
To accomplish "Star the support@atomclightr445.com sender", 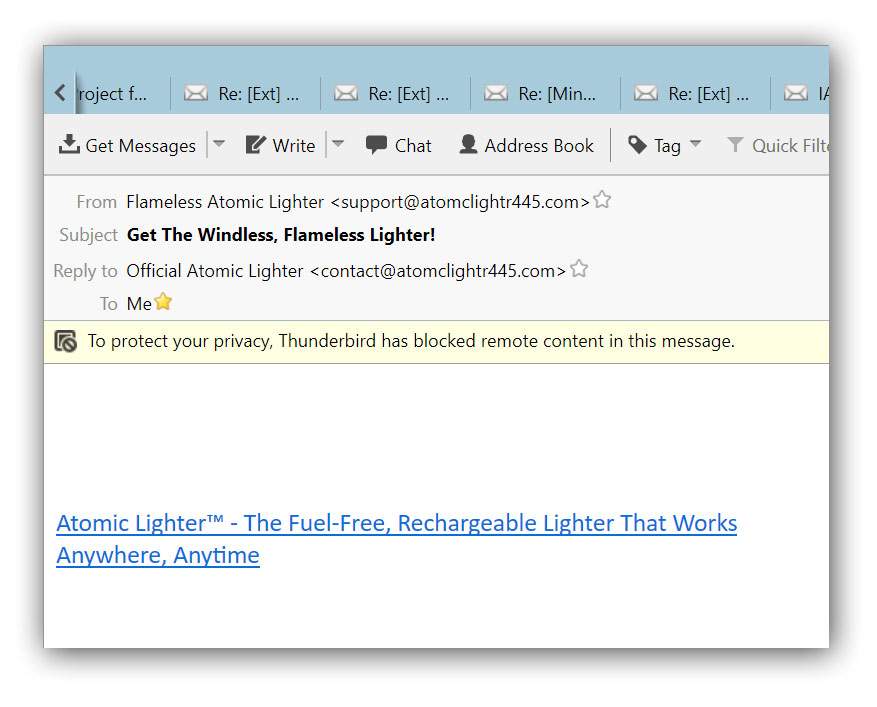I will pos(602,200).
